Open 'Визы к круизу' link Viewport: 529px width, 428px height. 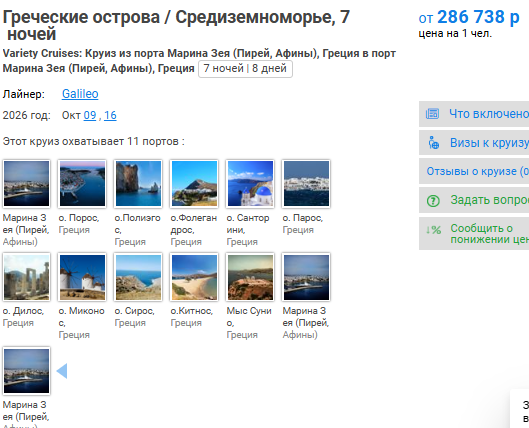tap(489, 143)
